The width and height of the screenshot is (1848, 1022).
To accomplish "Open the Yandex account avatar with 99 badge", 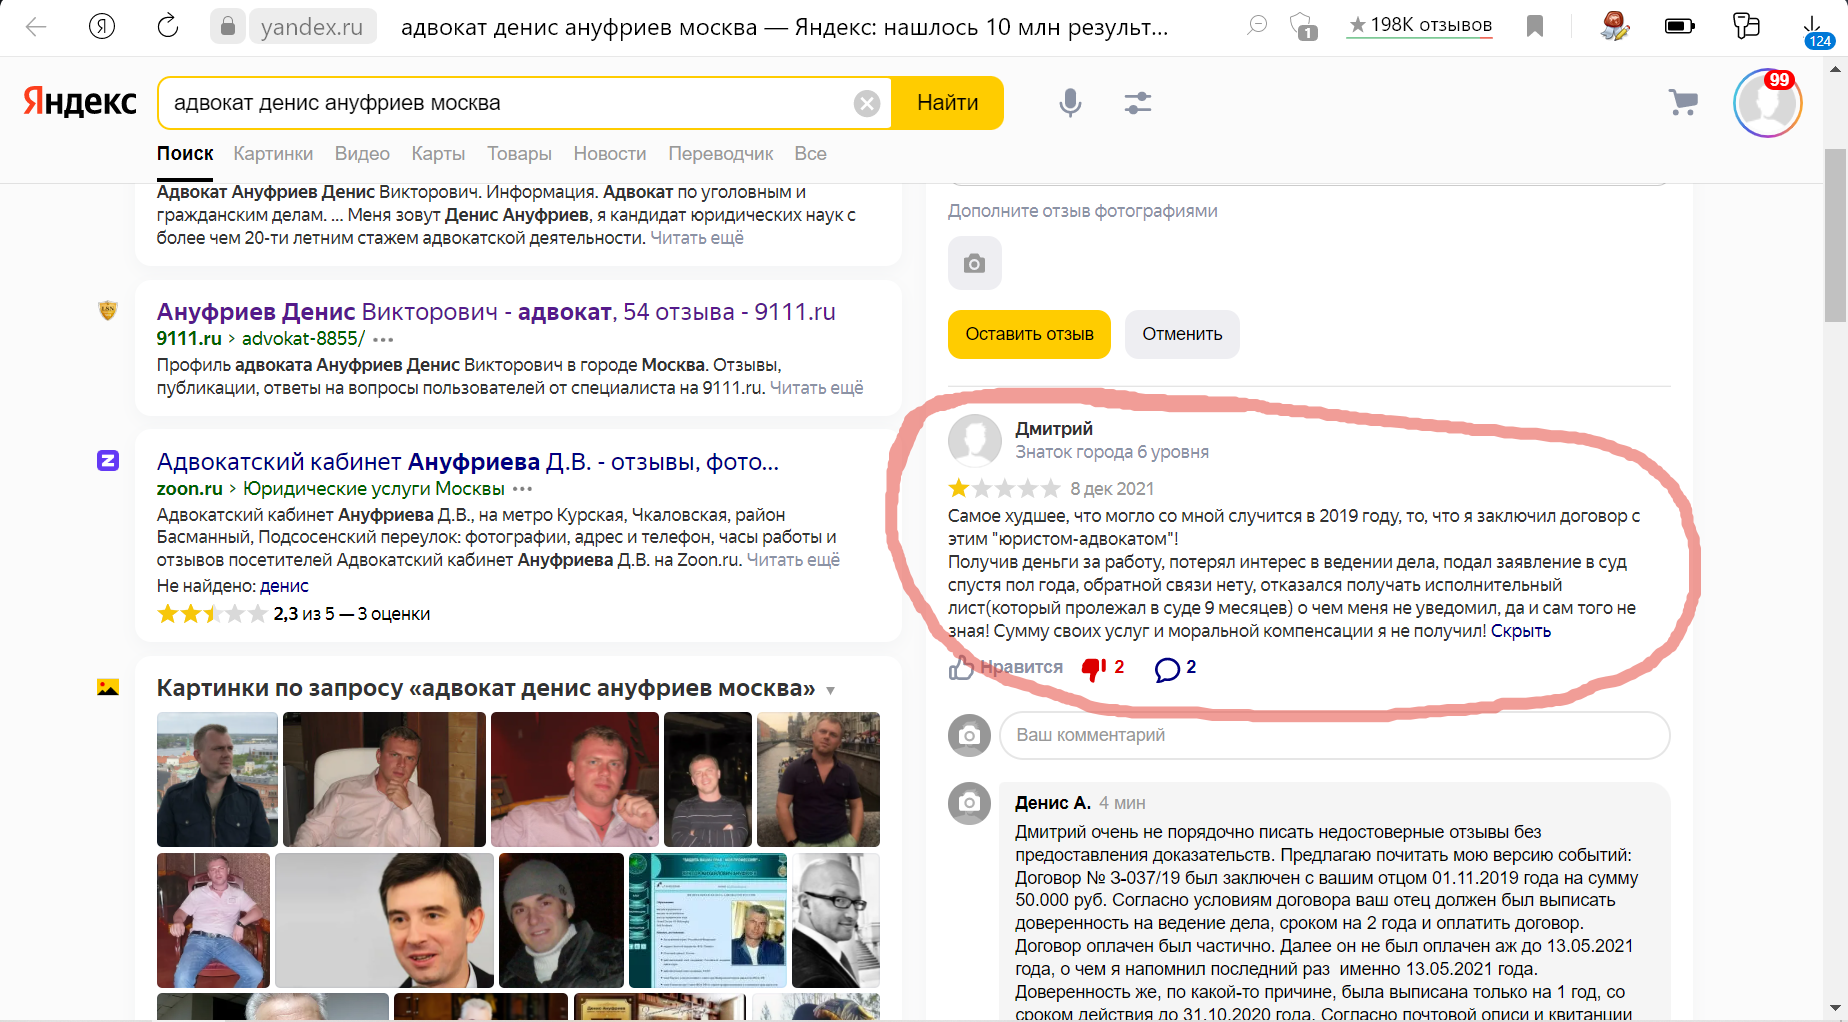I will coord(1767,103).
